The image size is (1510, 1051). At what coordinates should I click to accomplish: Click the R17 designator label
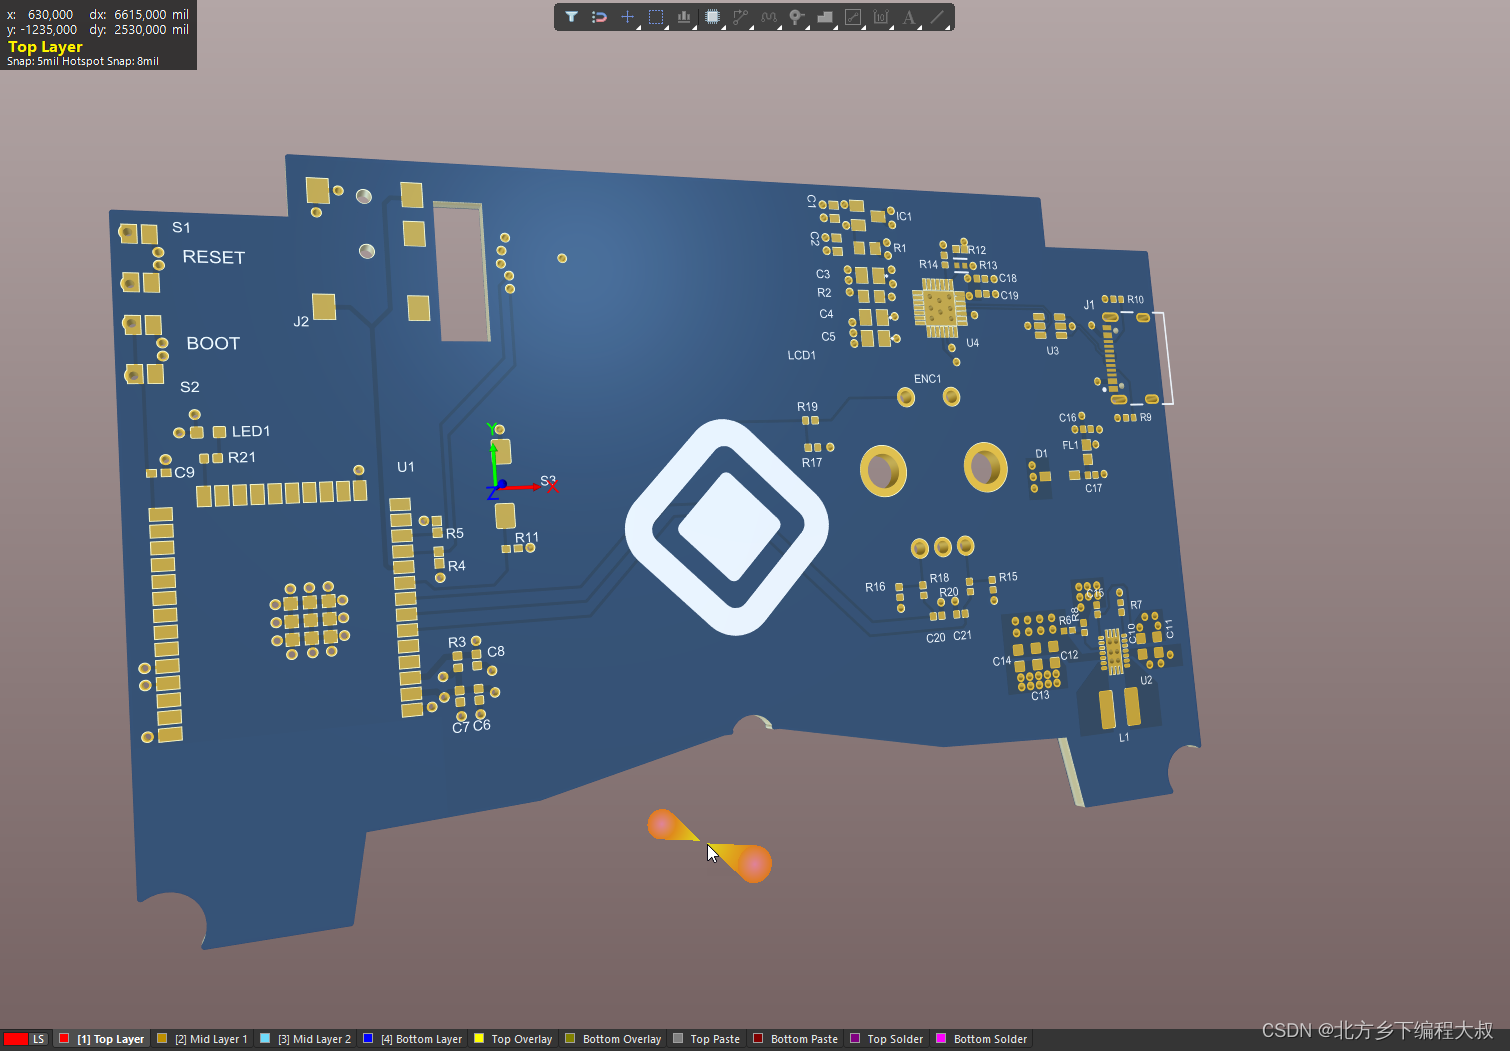[811, 462]
